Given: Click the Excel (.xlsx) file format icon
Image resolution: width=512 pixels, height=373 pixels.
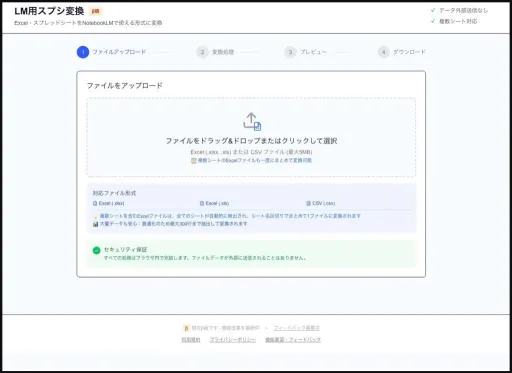Looking at the screenshot, I should click(x=95, y=203).
